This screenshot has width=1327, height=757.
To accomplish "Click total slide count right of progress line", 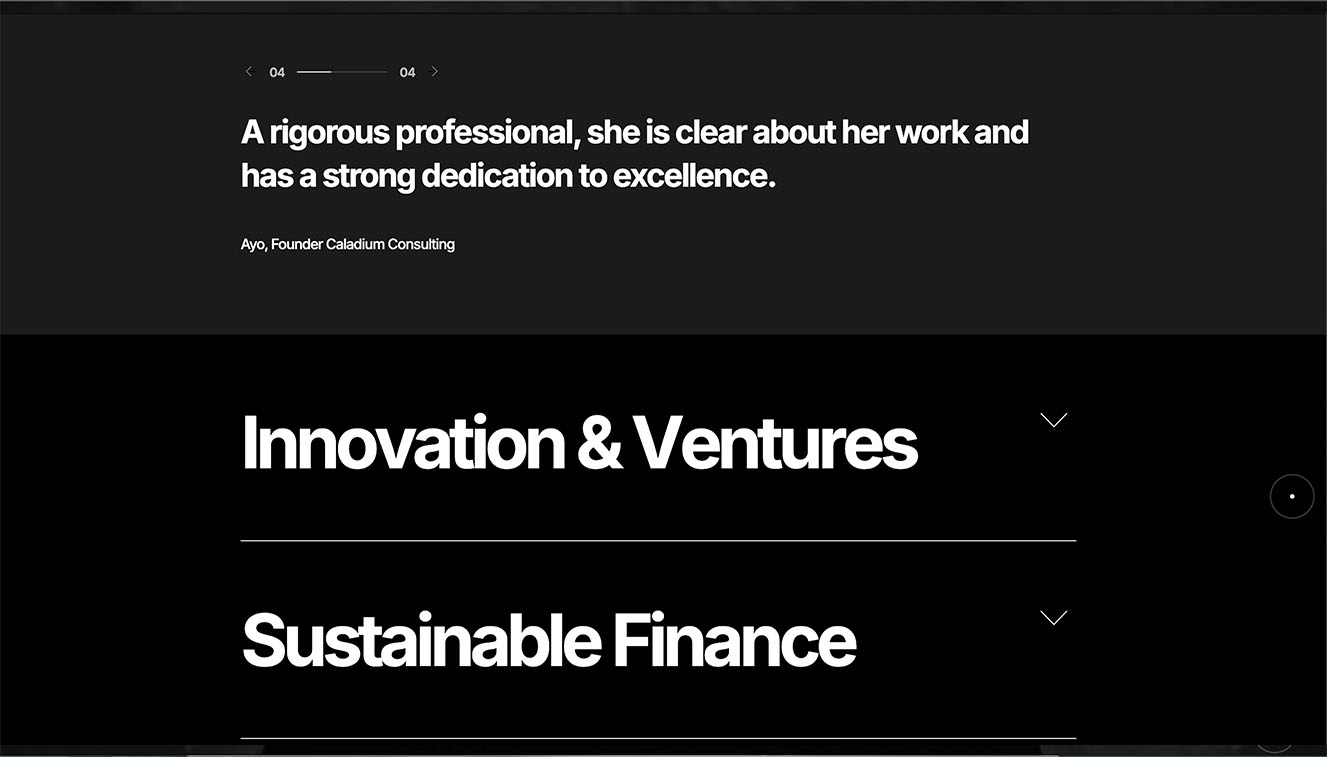I will (x=407, y=72).
